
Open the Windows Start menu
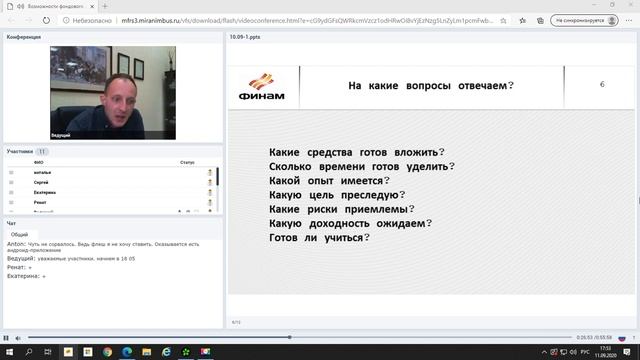pyautogui.click(x=9, y=352)
